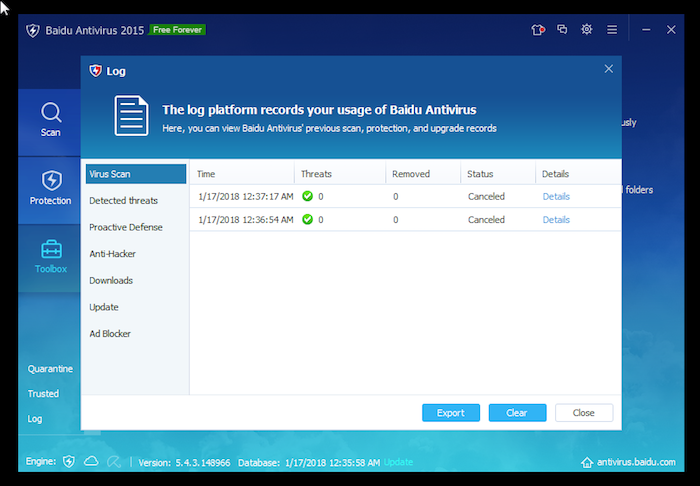View the Anti-Hacker log

(x=136, y=254)
